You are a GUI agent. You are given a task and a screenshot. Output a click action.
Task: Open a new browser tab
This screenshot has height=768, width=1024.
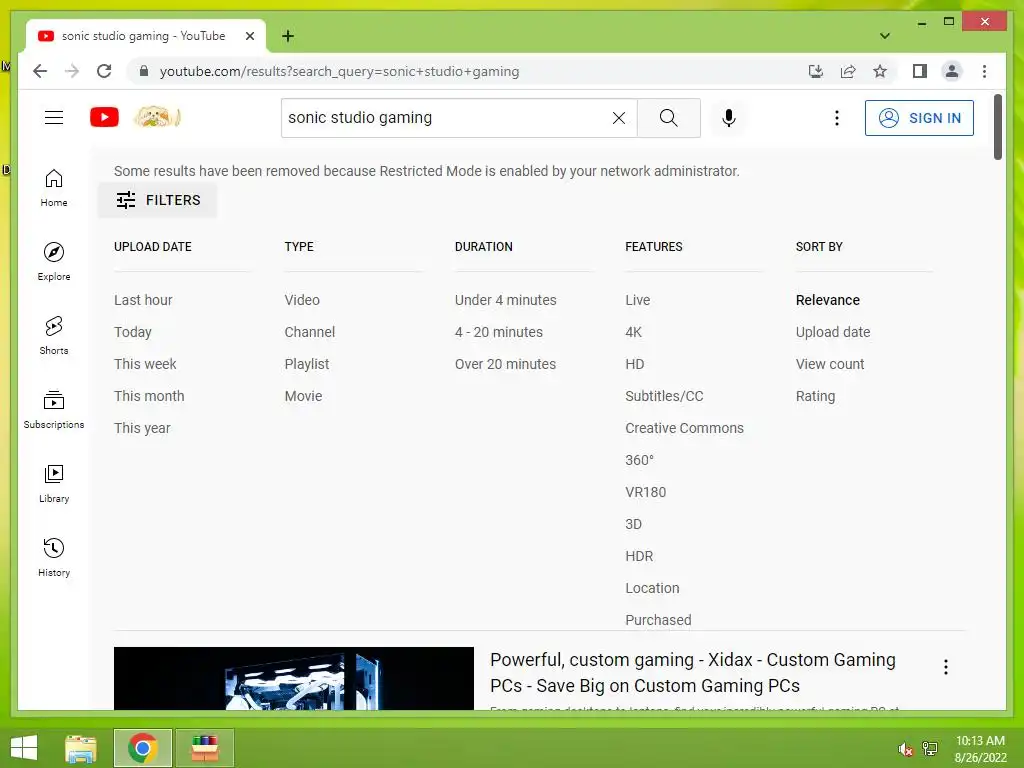[288, 36]
